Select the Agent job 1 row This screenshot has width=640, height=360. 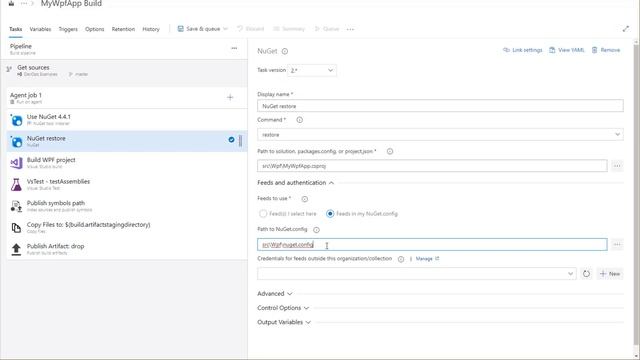(127, 98)
